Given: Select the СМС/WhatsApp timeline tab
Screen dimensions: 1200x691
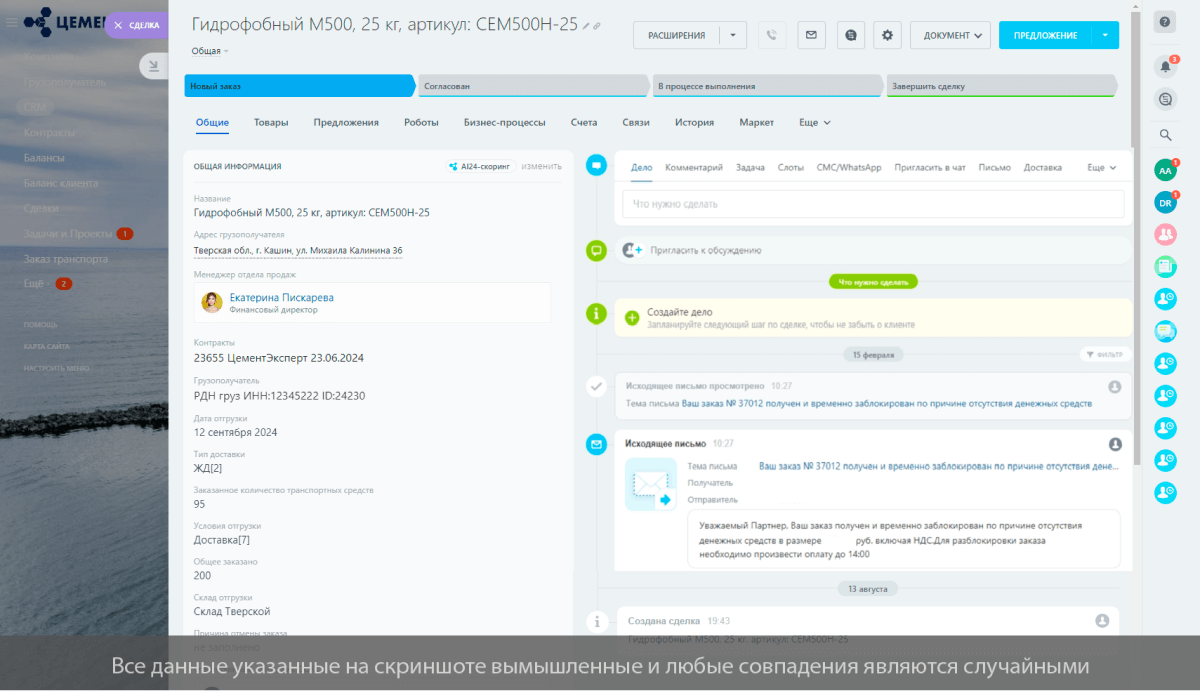Looking at the screenshot, I should [849, 167].
